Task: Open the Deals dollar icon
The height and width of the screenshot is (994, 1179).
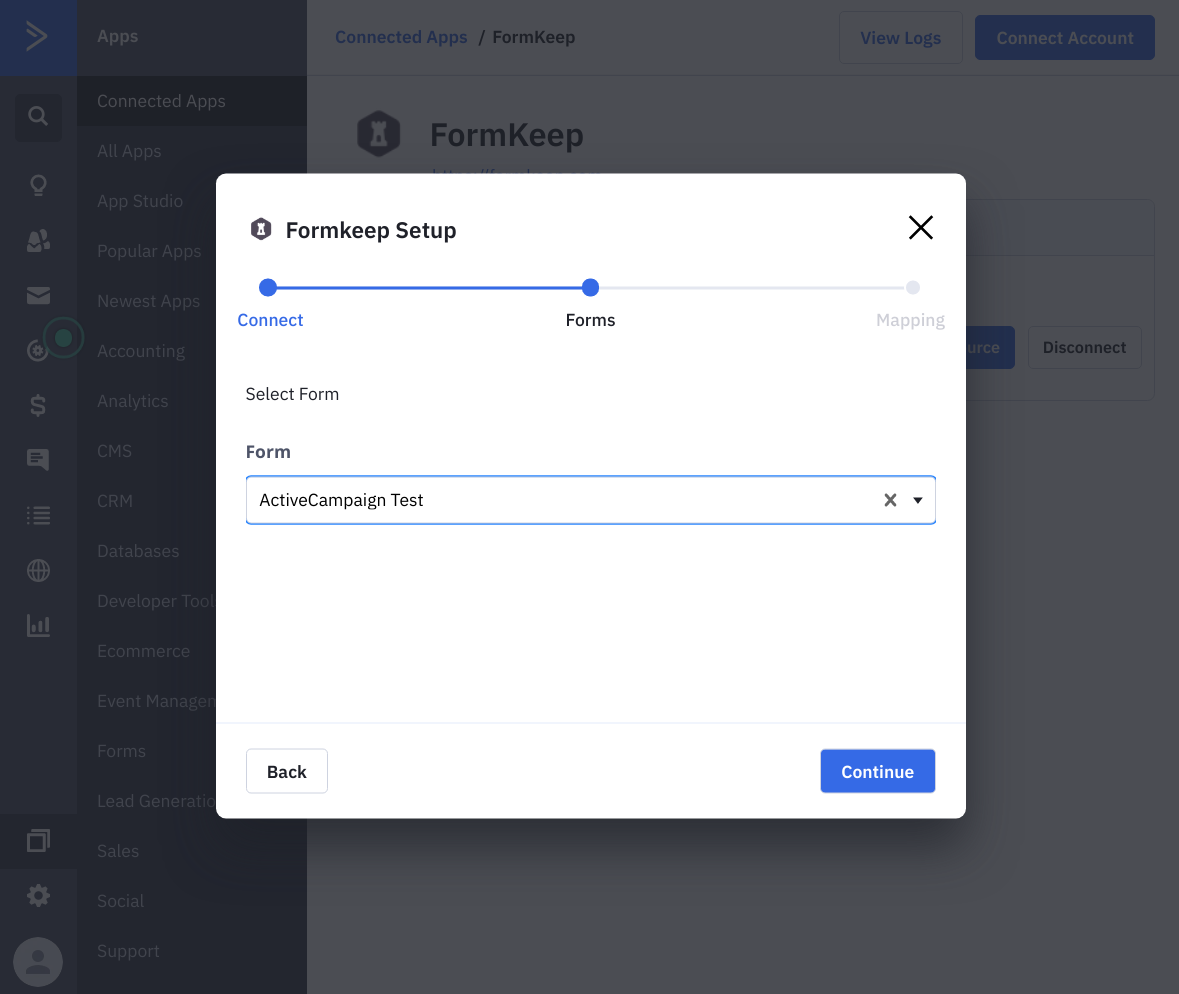Action: (x=38, y=405)
